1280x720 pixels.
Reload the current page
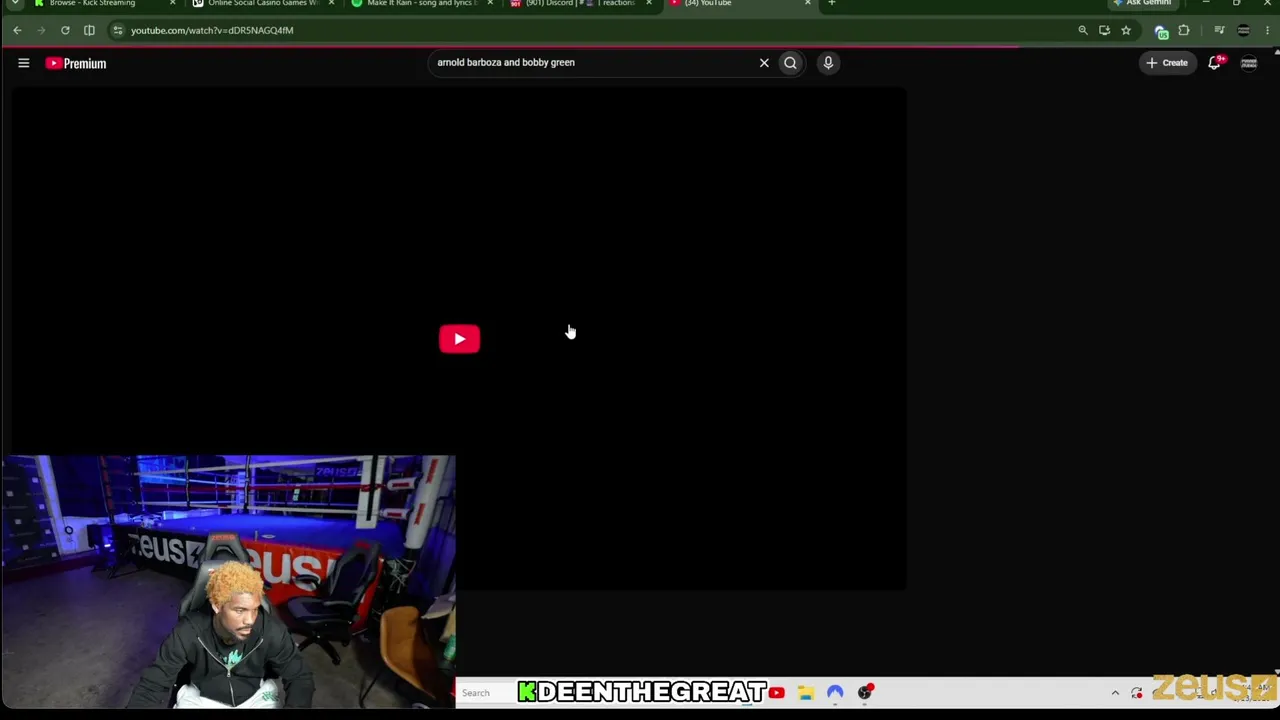tap(65, 31)
